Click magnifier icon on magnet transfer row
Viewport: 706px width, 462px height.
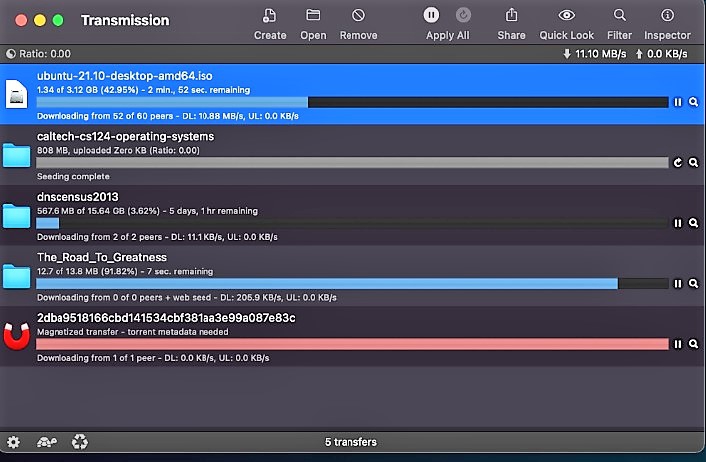coord(693,344)
